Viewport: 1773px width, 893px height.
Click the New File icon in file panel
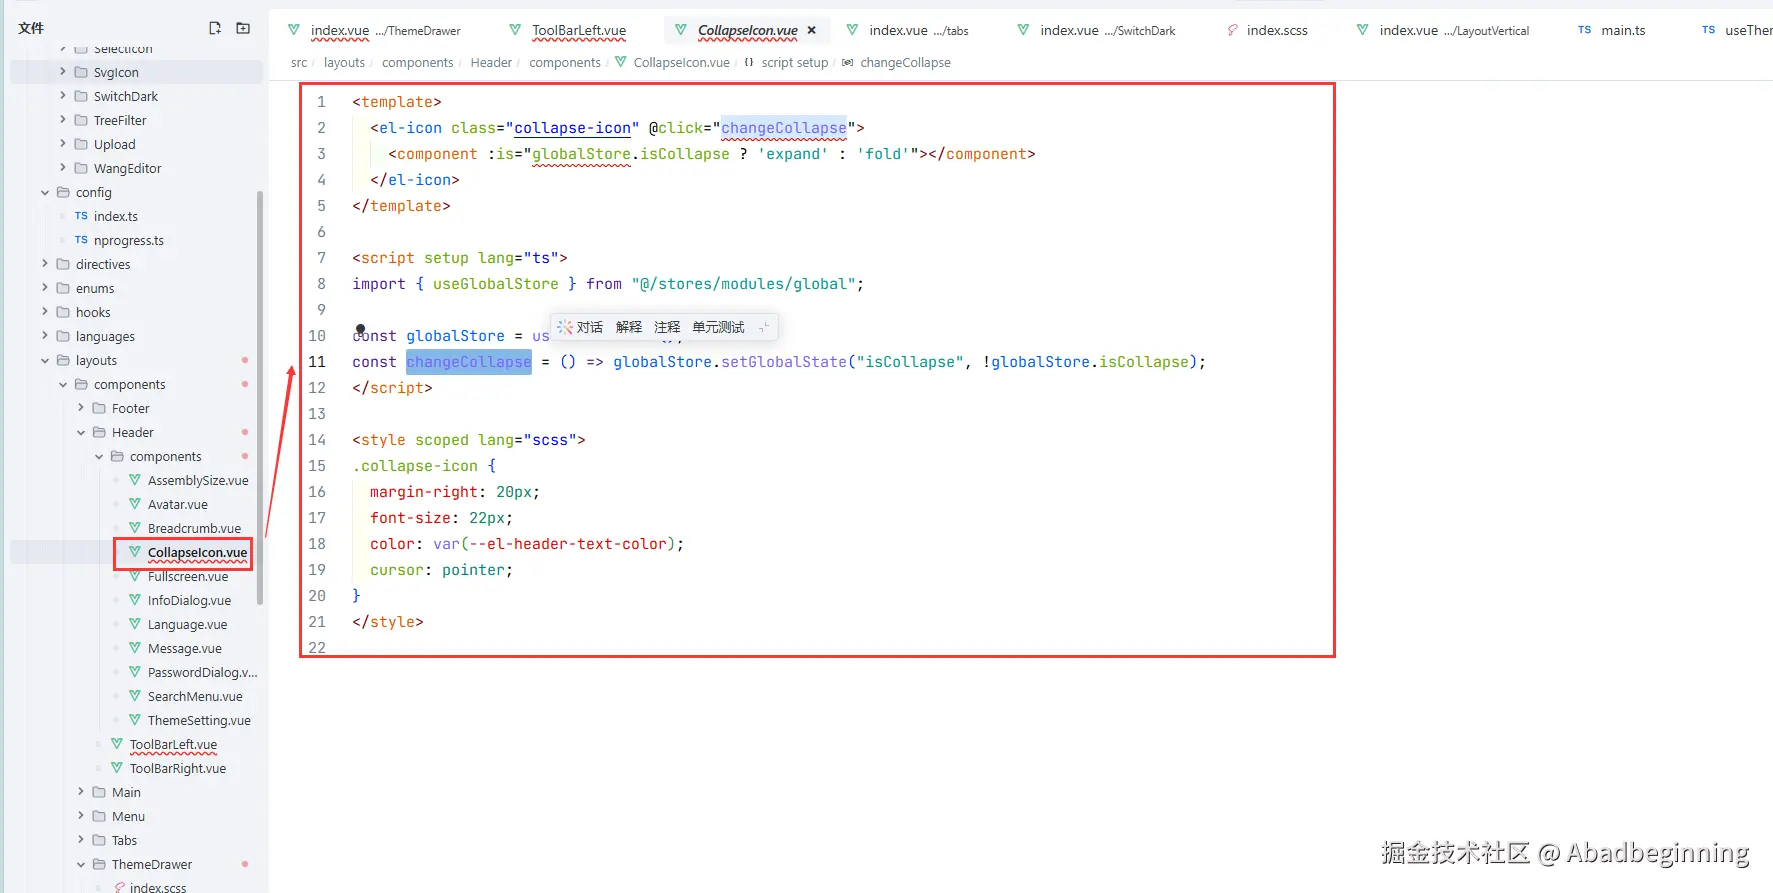(215, 28)
